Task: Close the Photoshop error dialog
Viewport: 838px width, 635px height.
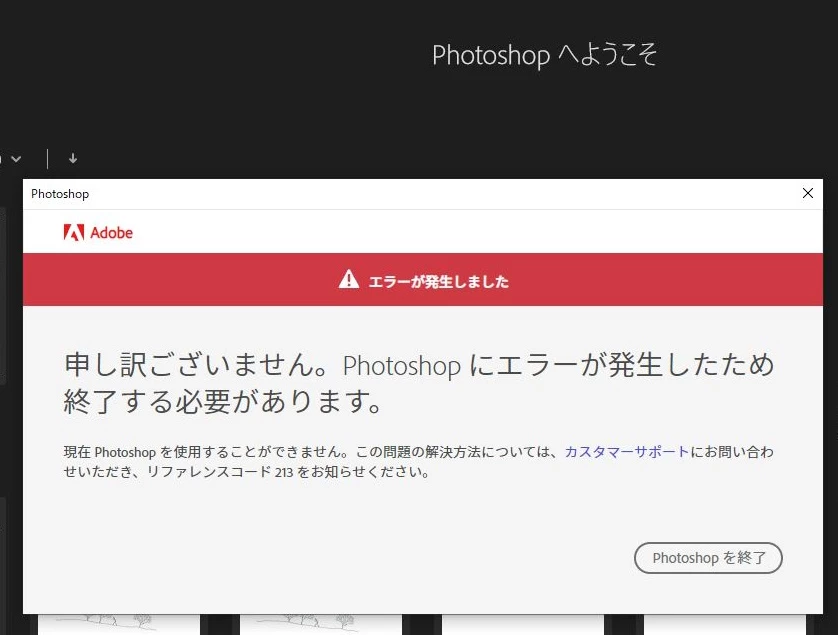Action: (x=808, y=193)
